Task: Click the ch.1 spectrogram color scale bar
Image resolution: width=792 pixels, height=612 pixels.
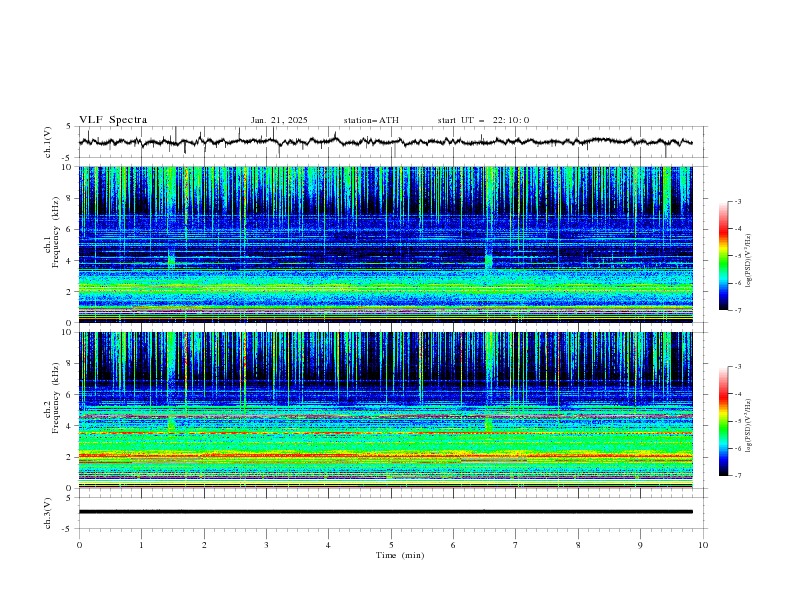Action: pyautogui.click(x=723, y=255)
